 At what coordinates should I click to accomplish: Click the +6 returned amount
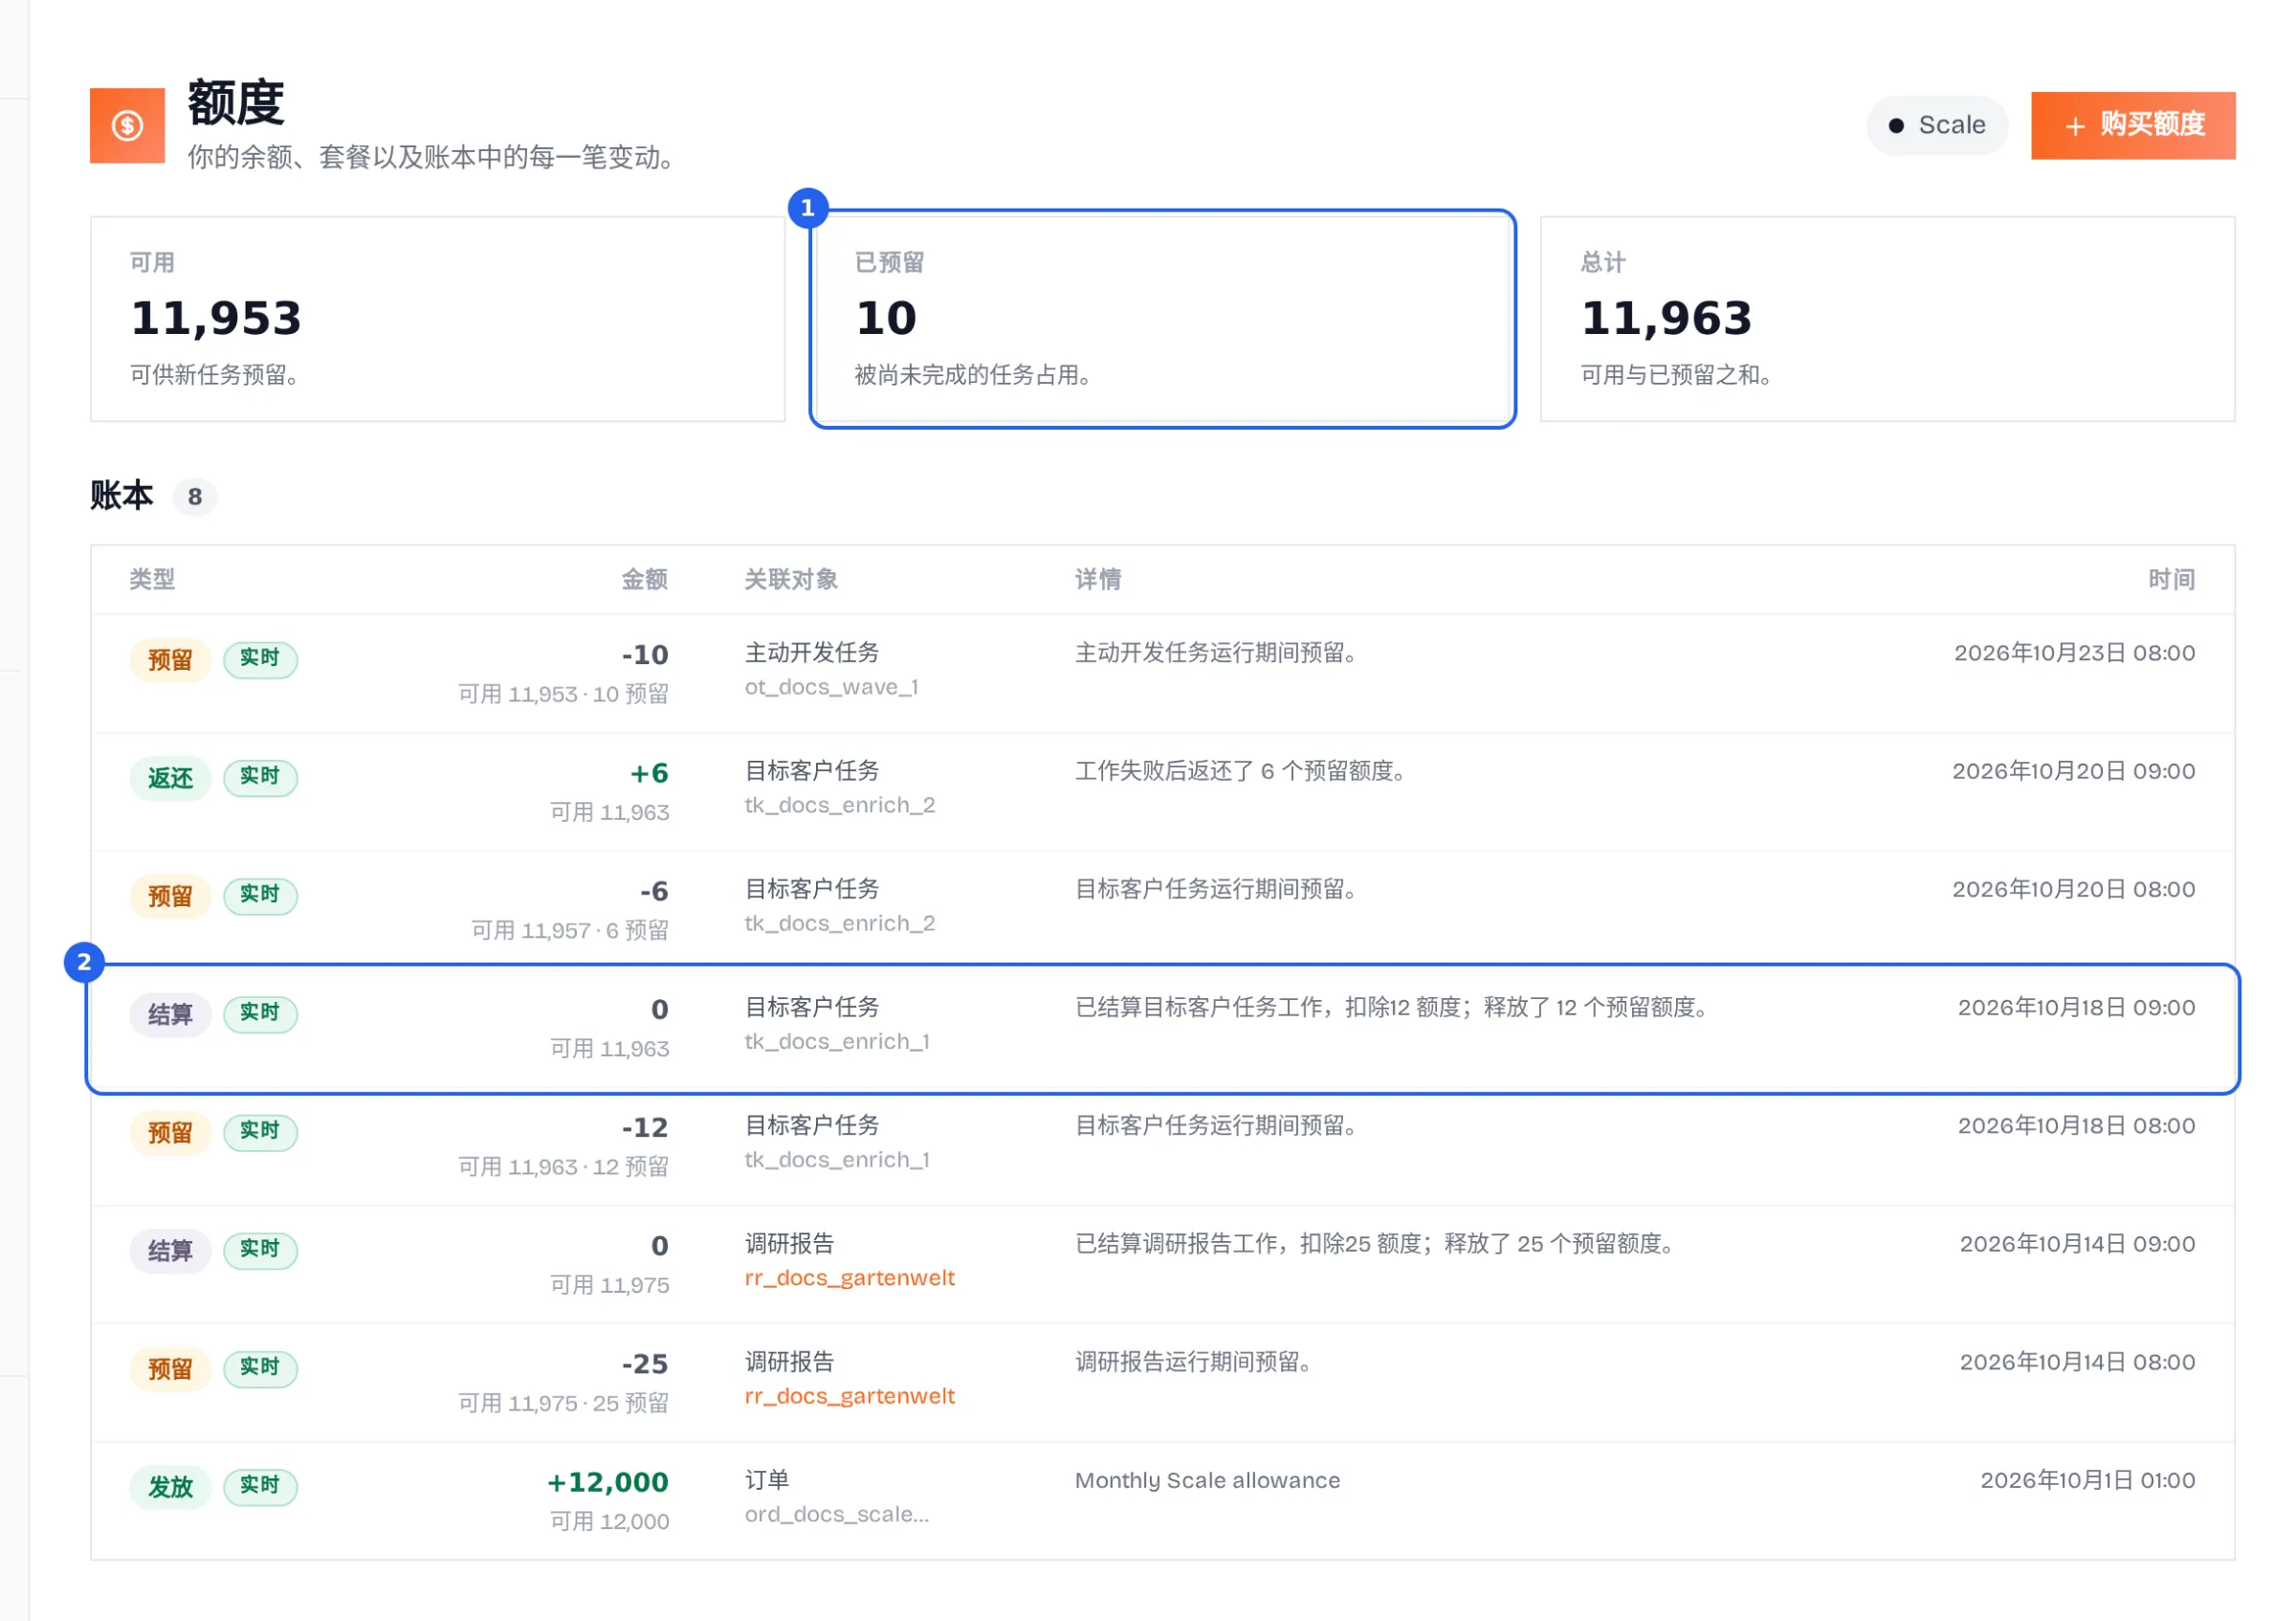[649, 773]
